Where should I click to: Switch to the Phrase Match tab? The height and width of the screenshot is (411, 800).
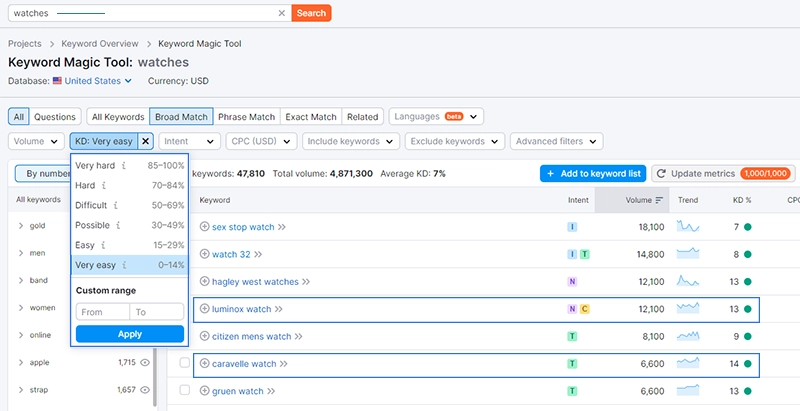(x=248, y=117)
